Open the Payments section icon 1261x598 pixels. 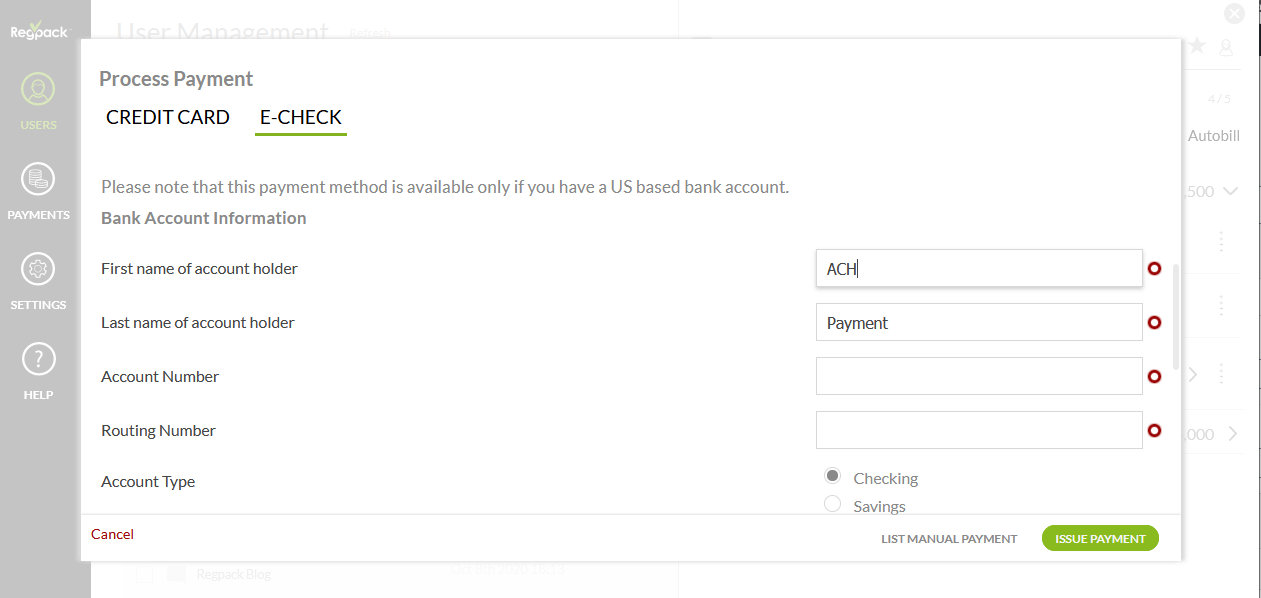click(38, 180)
